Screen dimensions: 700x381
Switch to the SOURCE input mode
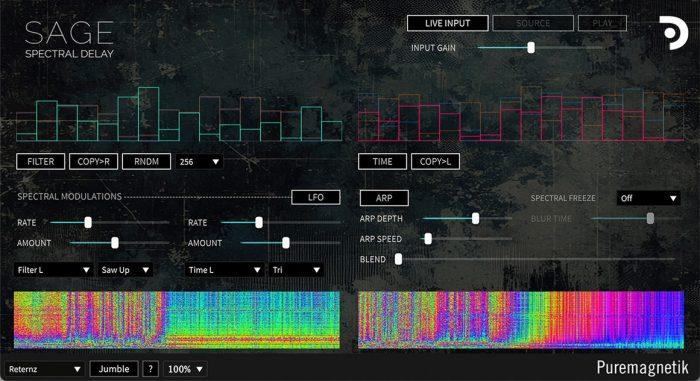point(533,23)
